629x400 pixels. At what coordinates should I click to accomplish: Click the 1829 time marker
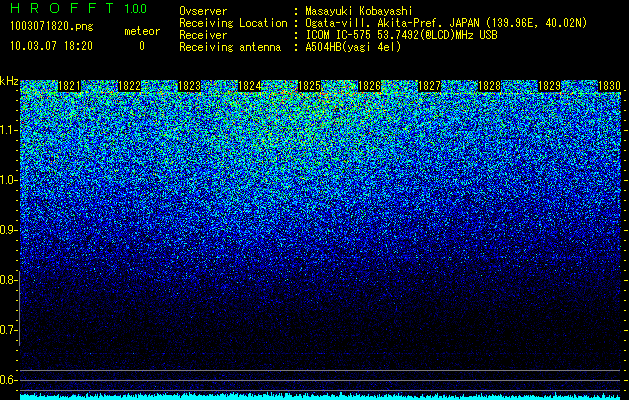(x=549, y=86)
